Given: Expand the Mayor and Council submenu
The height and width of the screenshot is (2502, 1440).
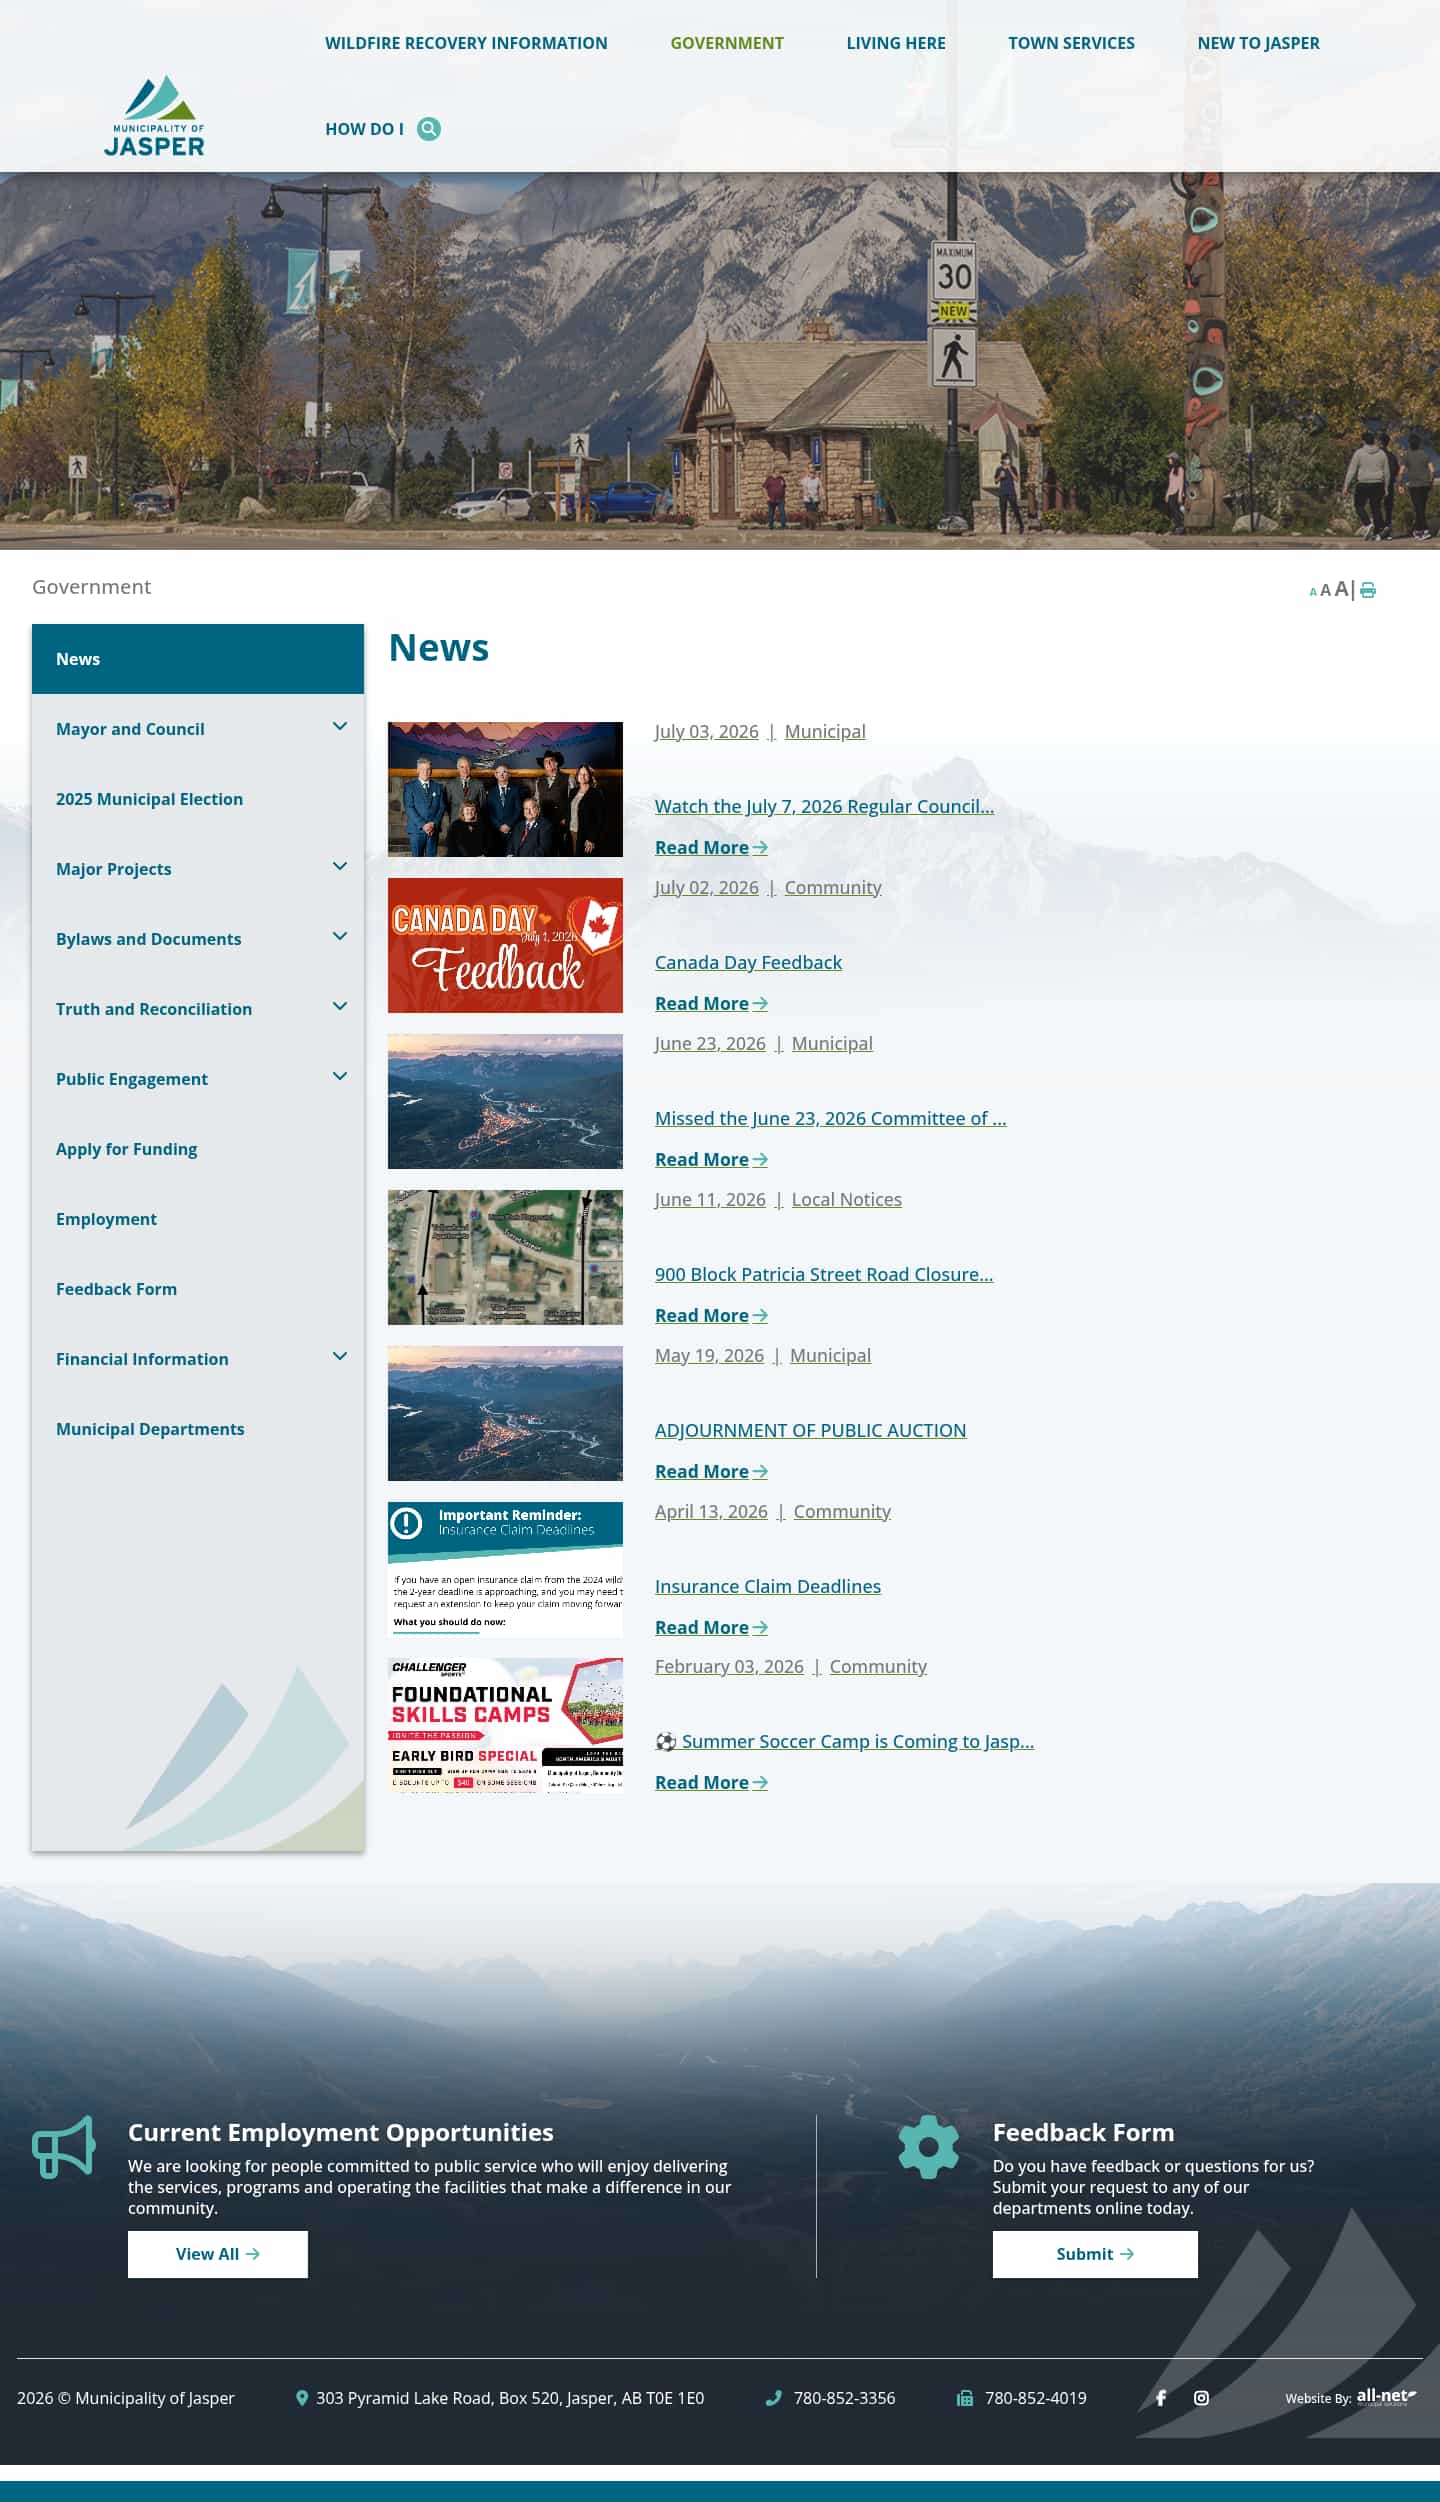Looking at the screenshot, I should click(340, 727).
